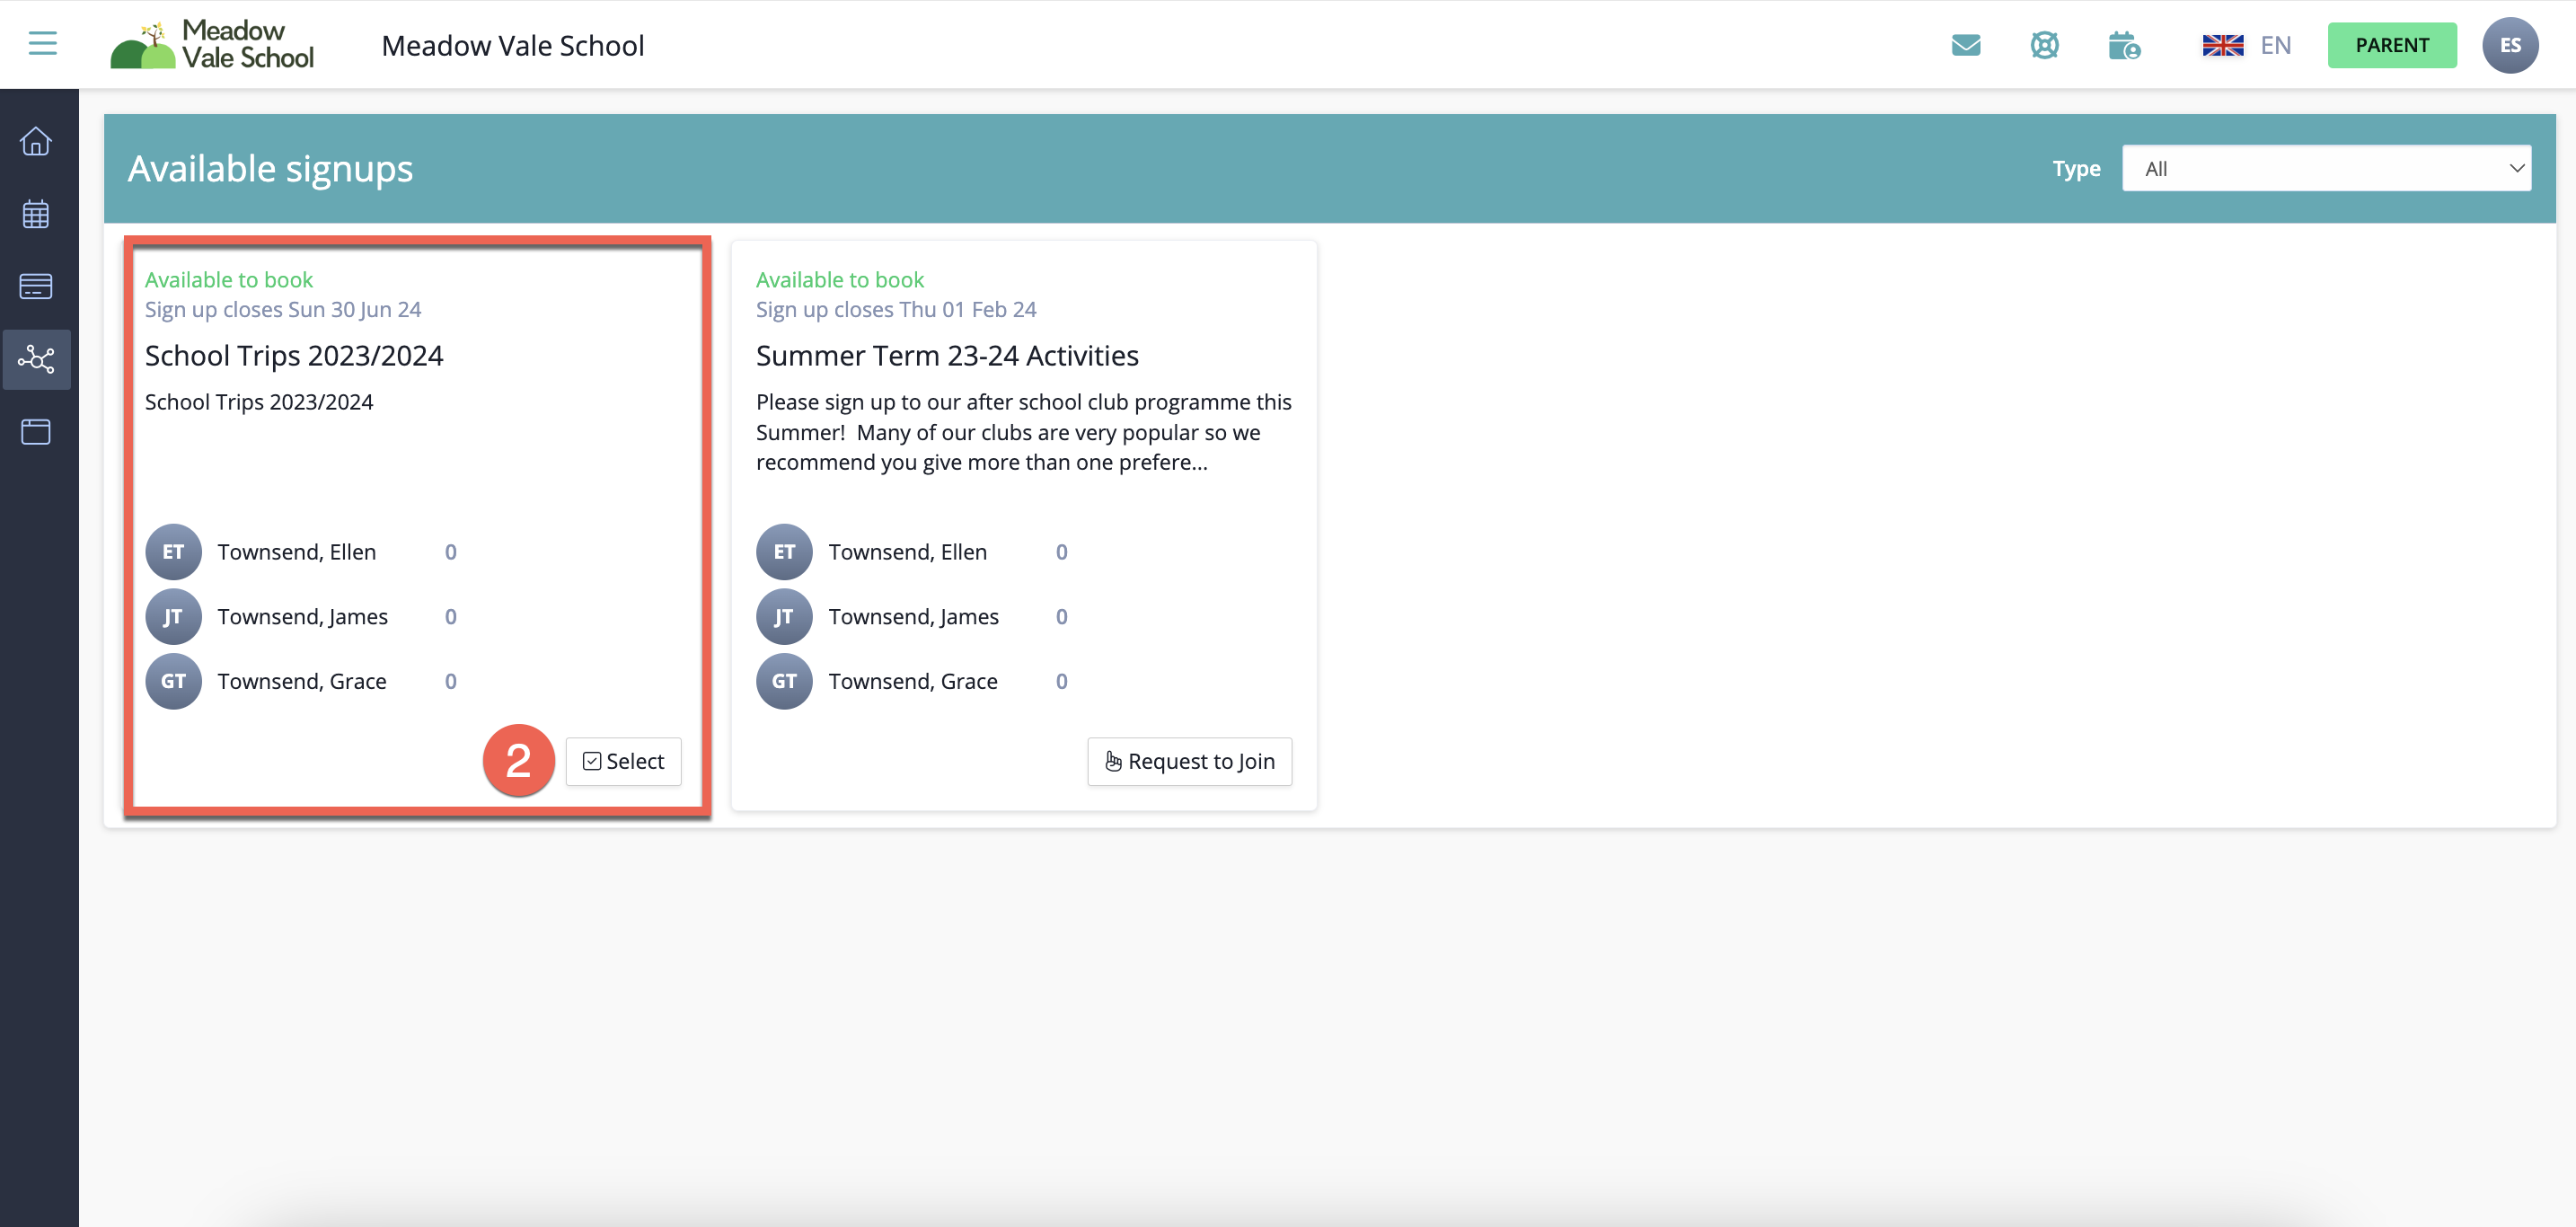Open Summer Term 23-24 Activities title
This screenshot has width=2576, height=1227.
coord(946,356)
